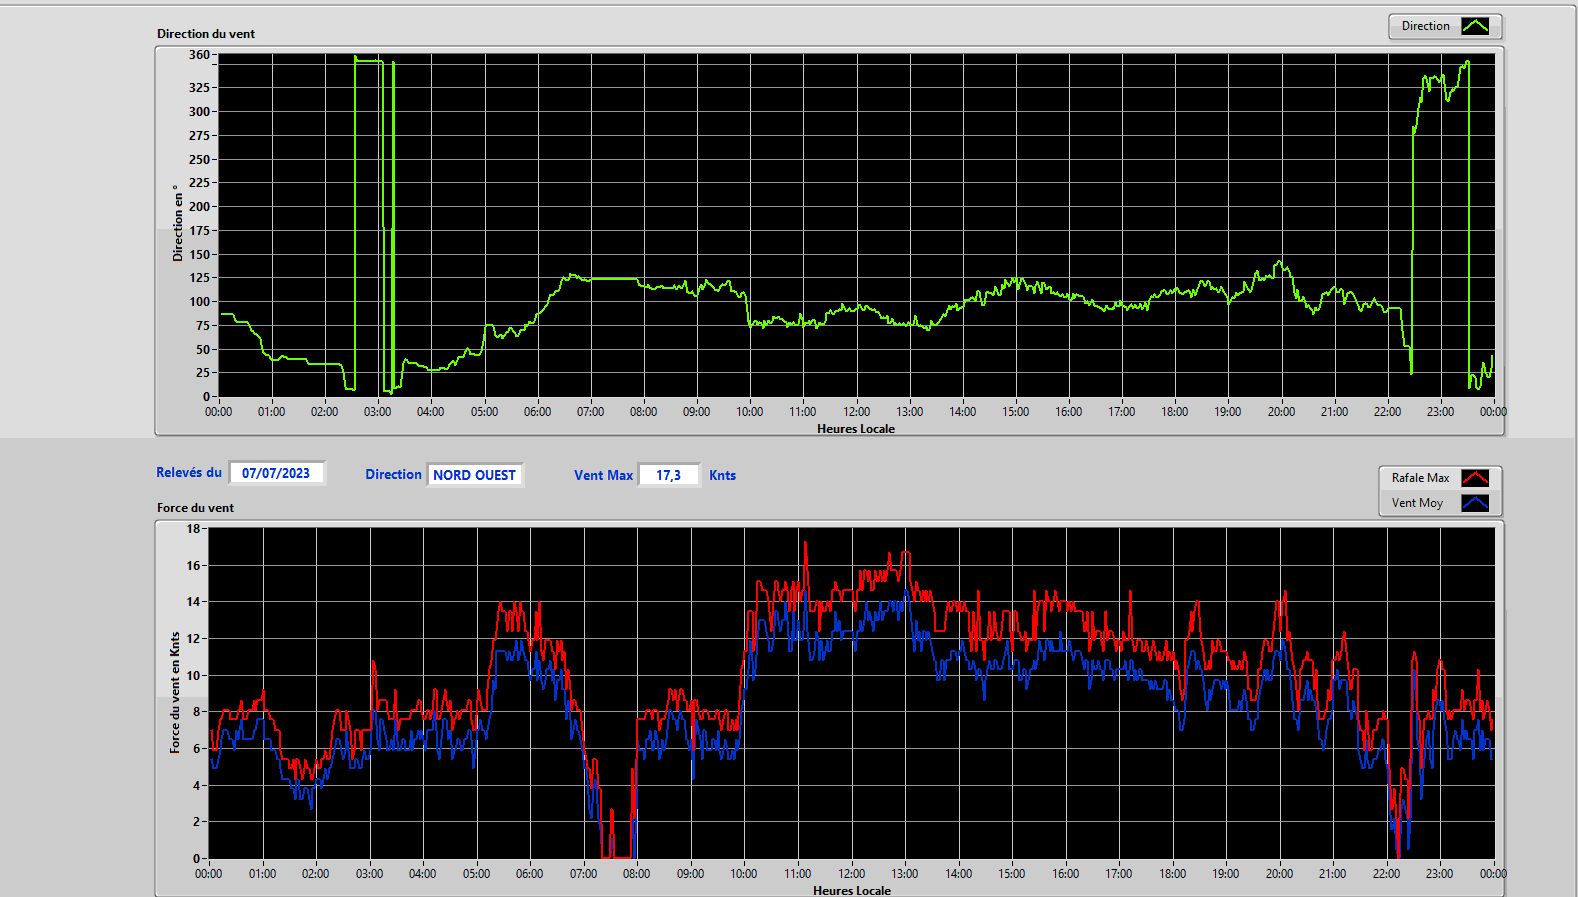Viewport: 1578px width, 897px height.
Task: Click the 12:00 label on direction chart
Action: coord(856,411)
